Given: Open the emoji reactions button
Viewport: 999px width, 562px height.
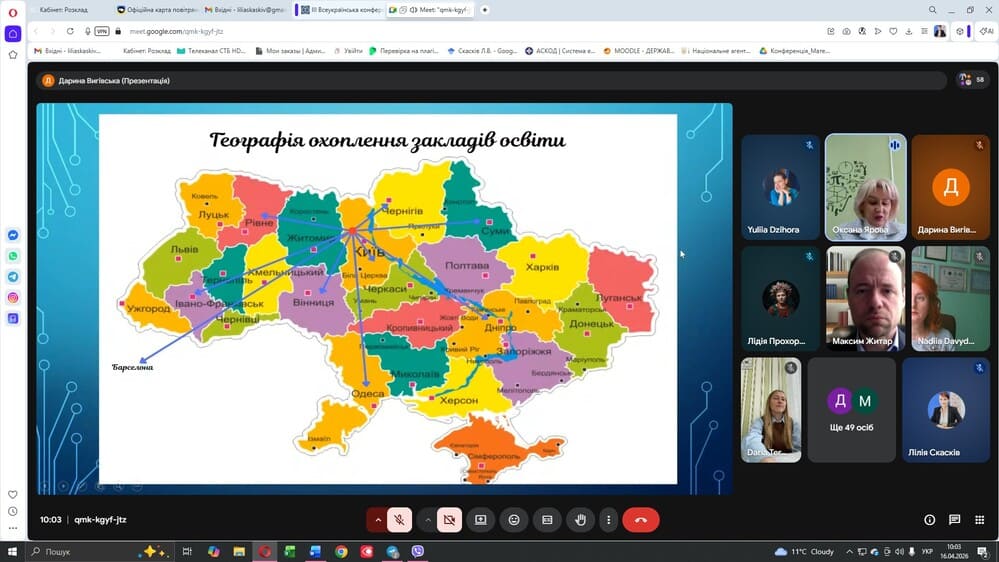Looking at the screenshot, I should [x=514, y=520].
